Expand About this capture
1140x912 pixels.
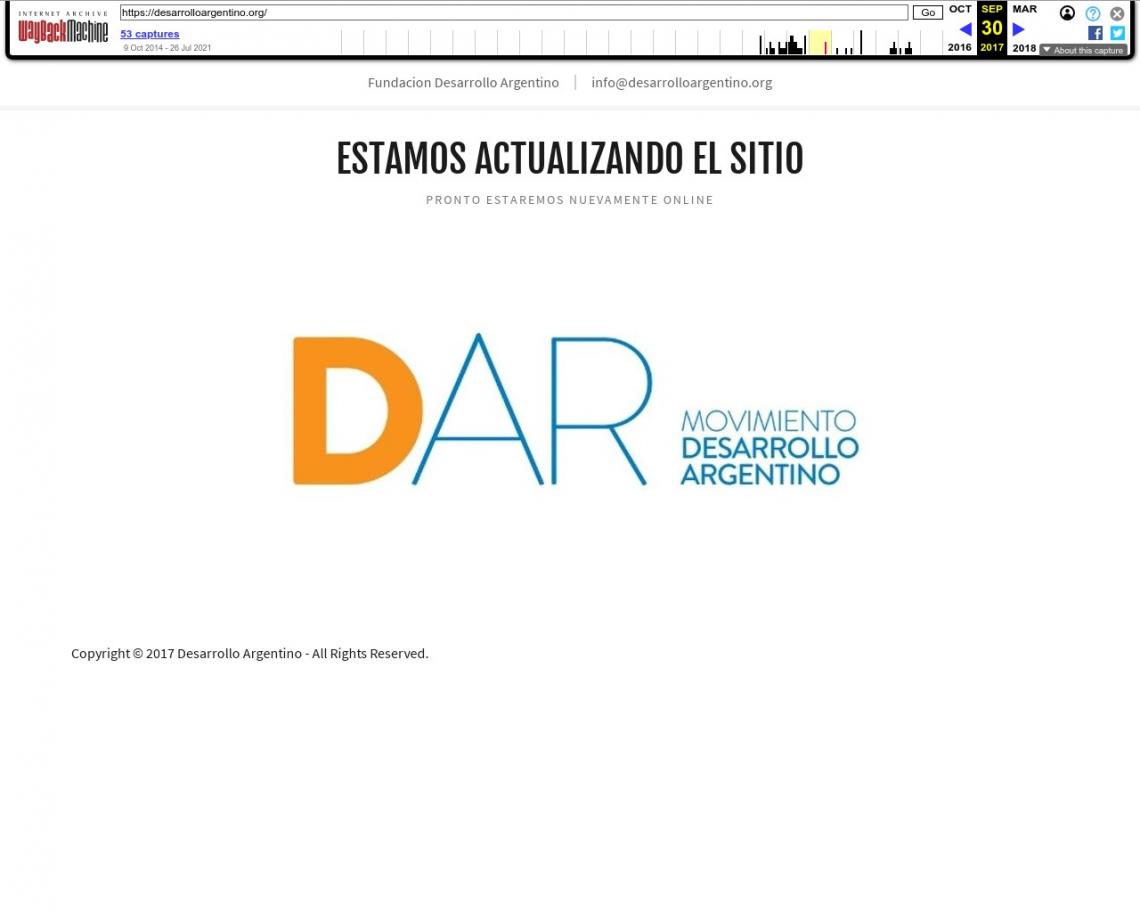coord(1083,50)
